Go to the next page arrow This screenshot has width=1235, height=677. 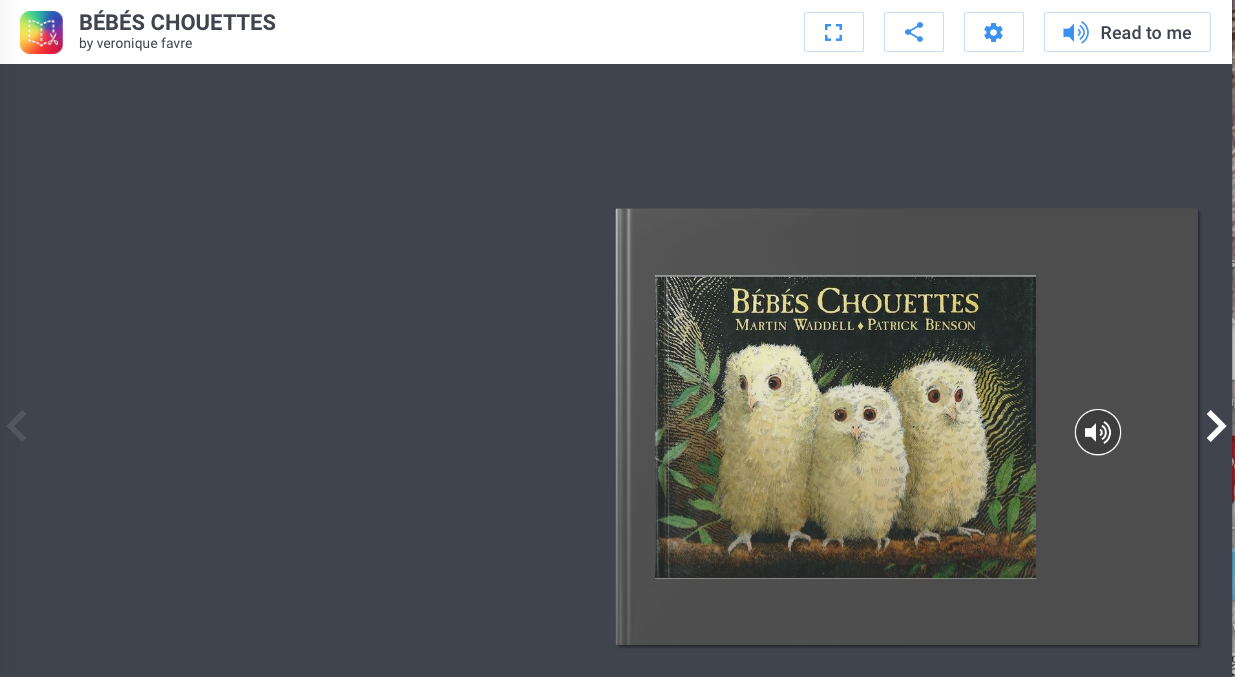pos(1216,426)
